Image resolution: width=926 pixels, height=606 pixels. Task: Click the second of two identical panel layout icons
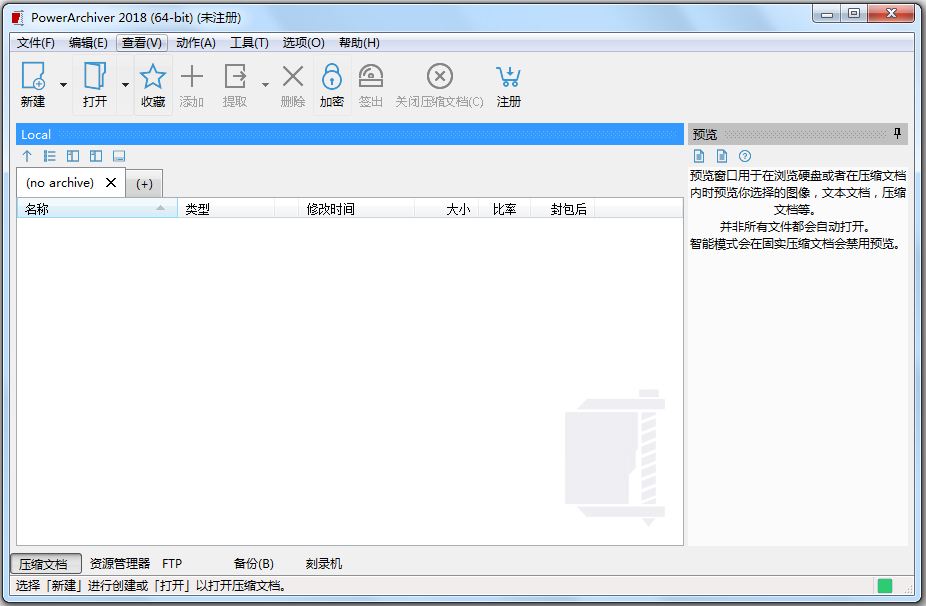[96, 156]
